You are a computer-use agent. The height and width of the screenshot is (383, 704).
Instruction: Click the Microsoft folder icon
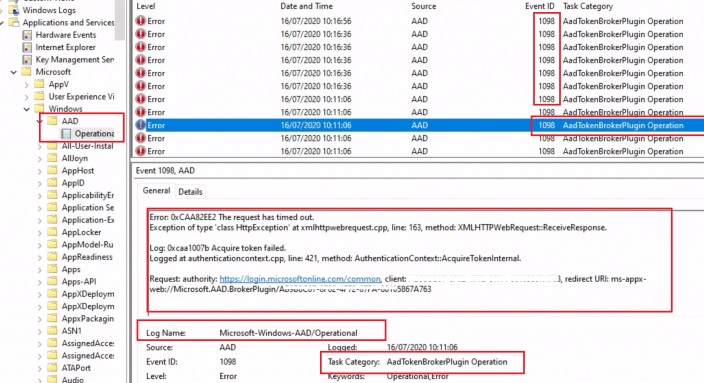pos(27,71)
